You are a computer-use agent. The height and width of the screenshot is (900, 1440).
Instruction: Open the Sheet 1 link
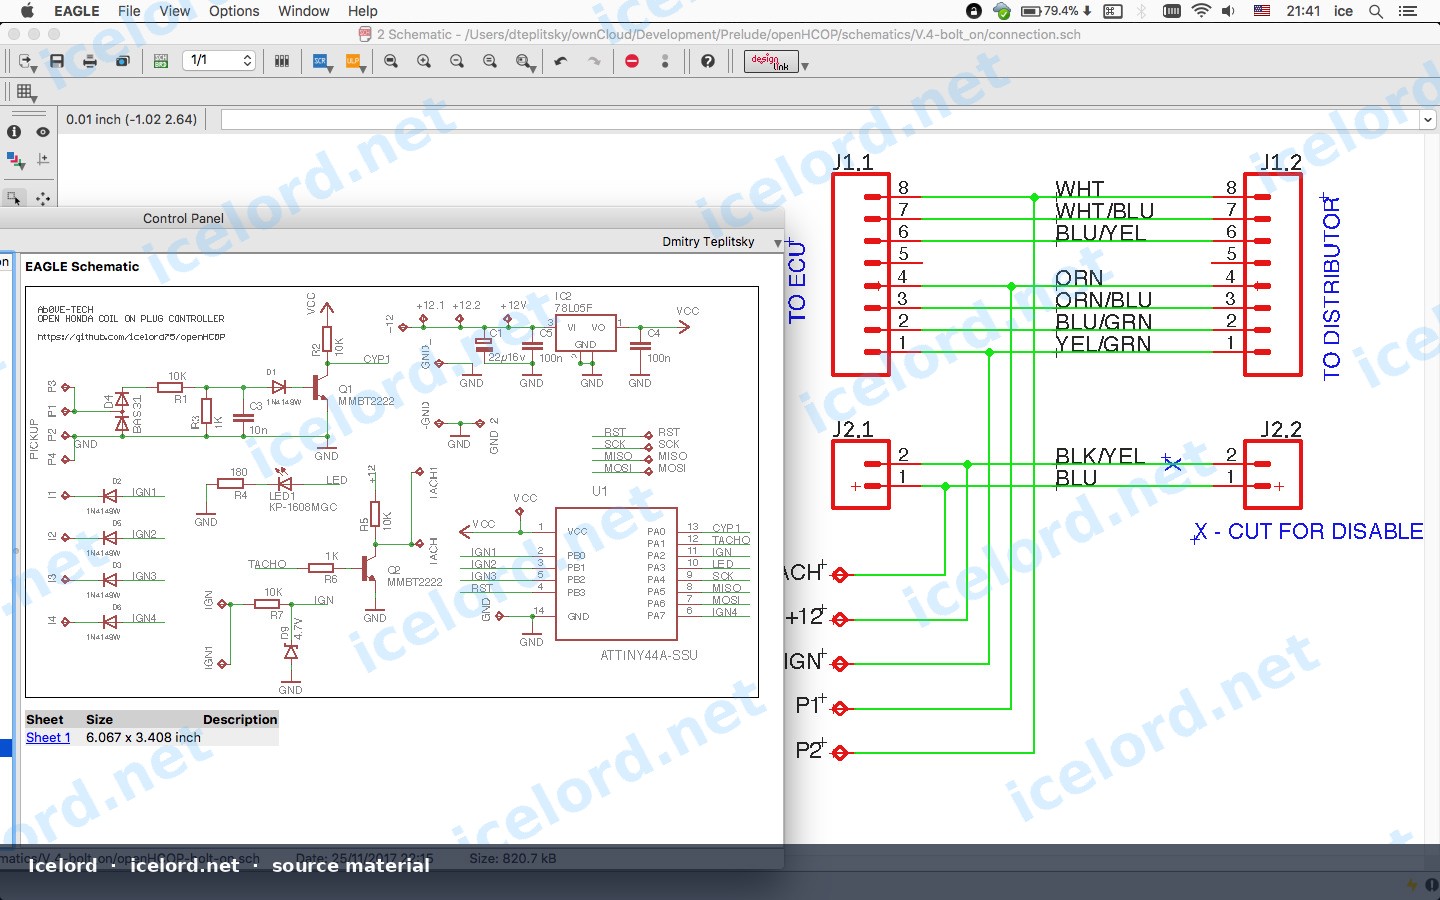click(x=48, y=737)
